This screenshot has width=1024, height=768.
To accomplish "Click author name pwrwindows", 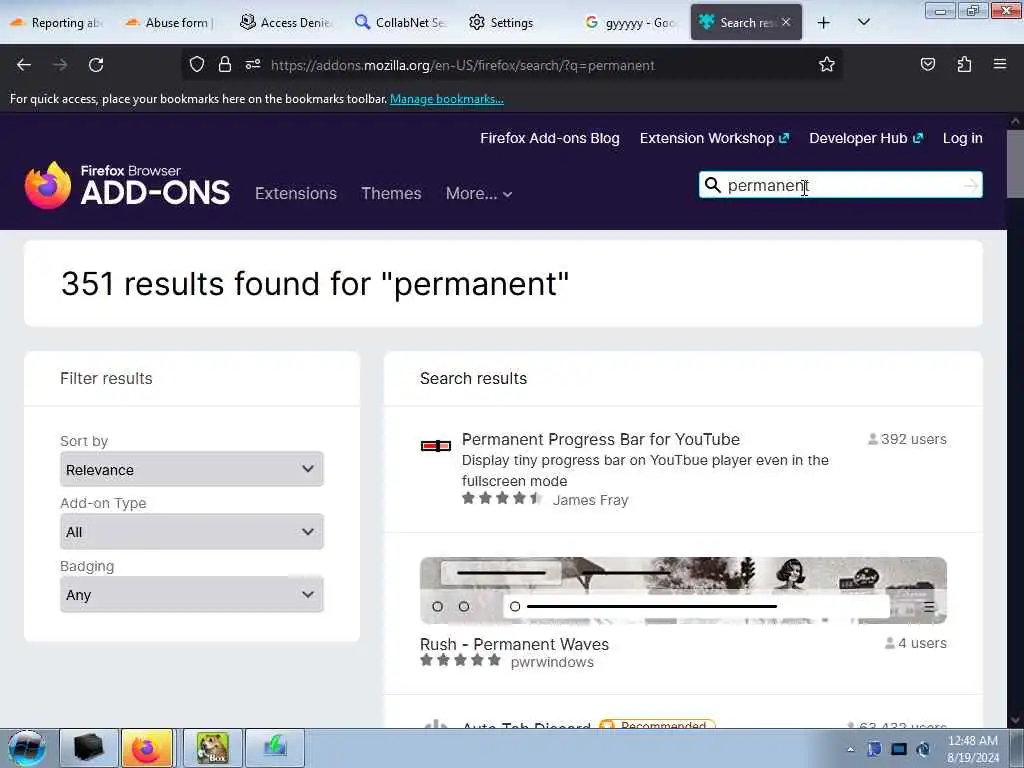I will click(552, 662).
